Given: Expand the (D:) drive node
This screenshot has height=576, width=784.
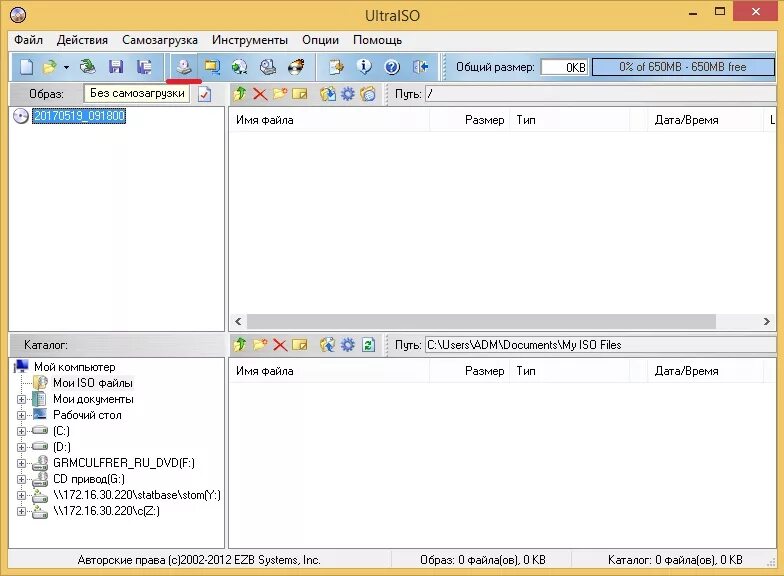Looking at the screenshot, I should [x=21, y=448].
